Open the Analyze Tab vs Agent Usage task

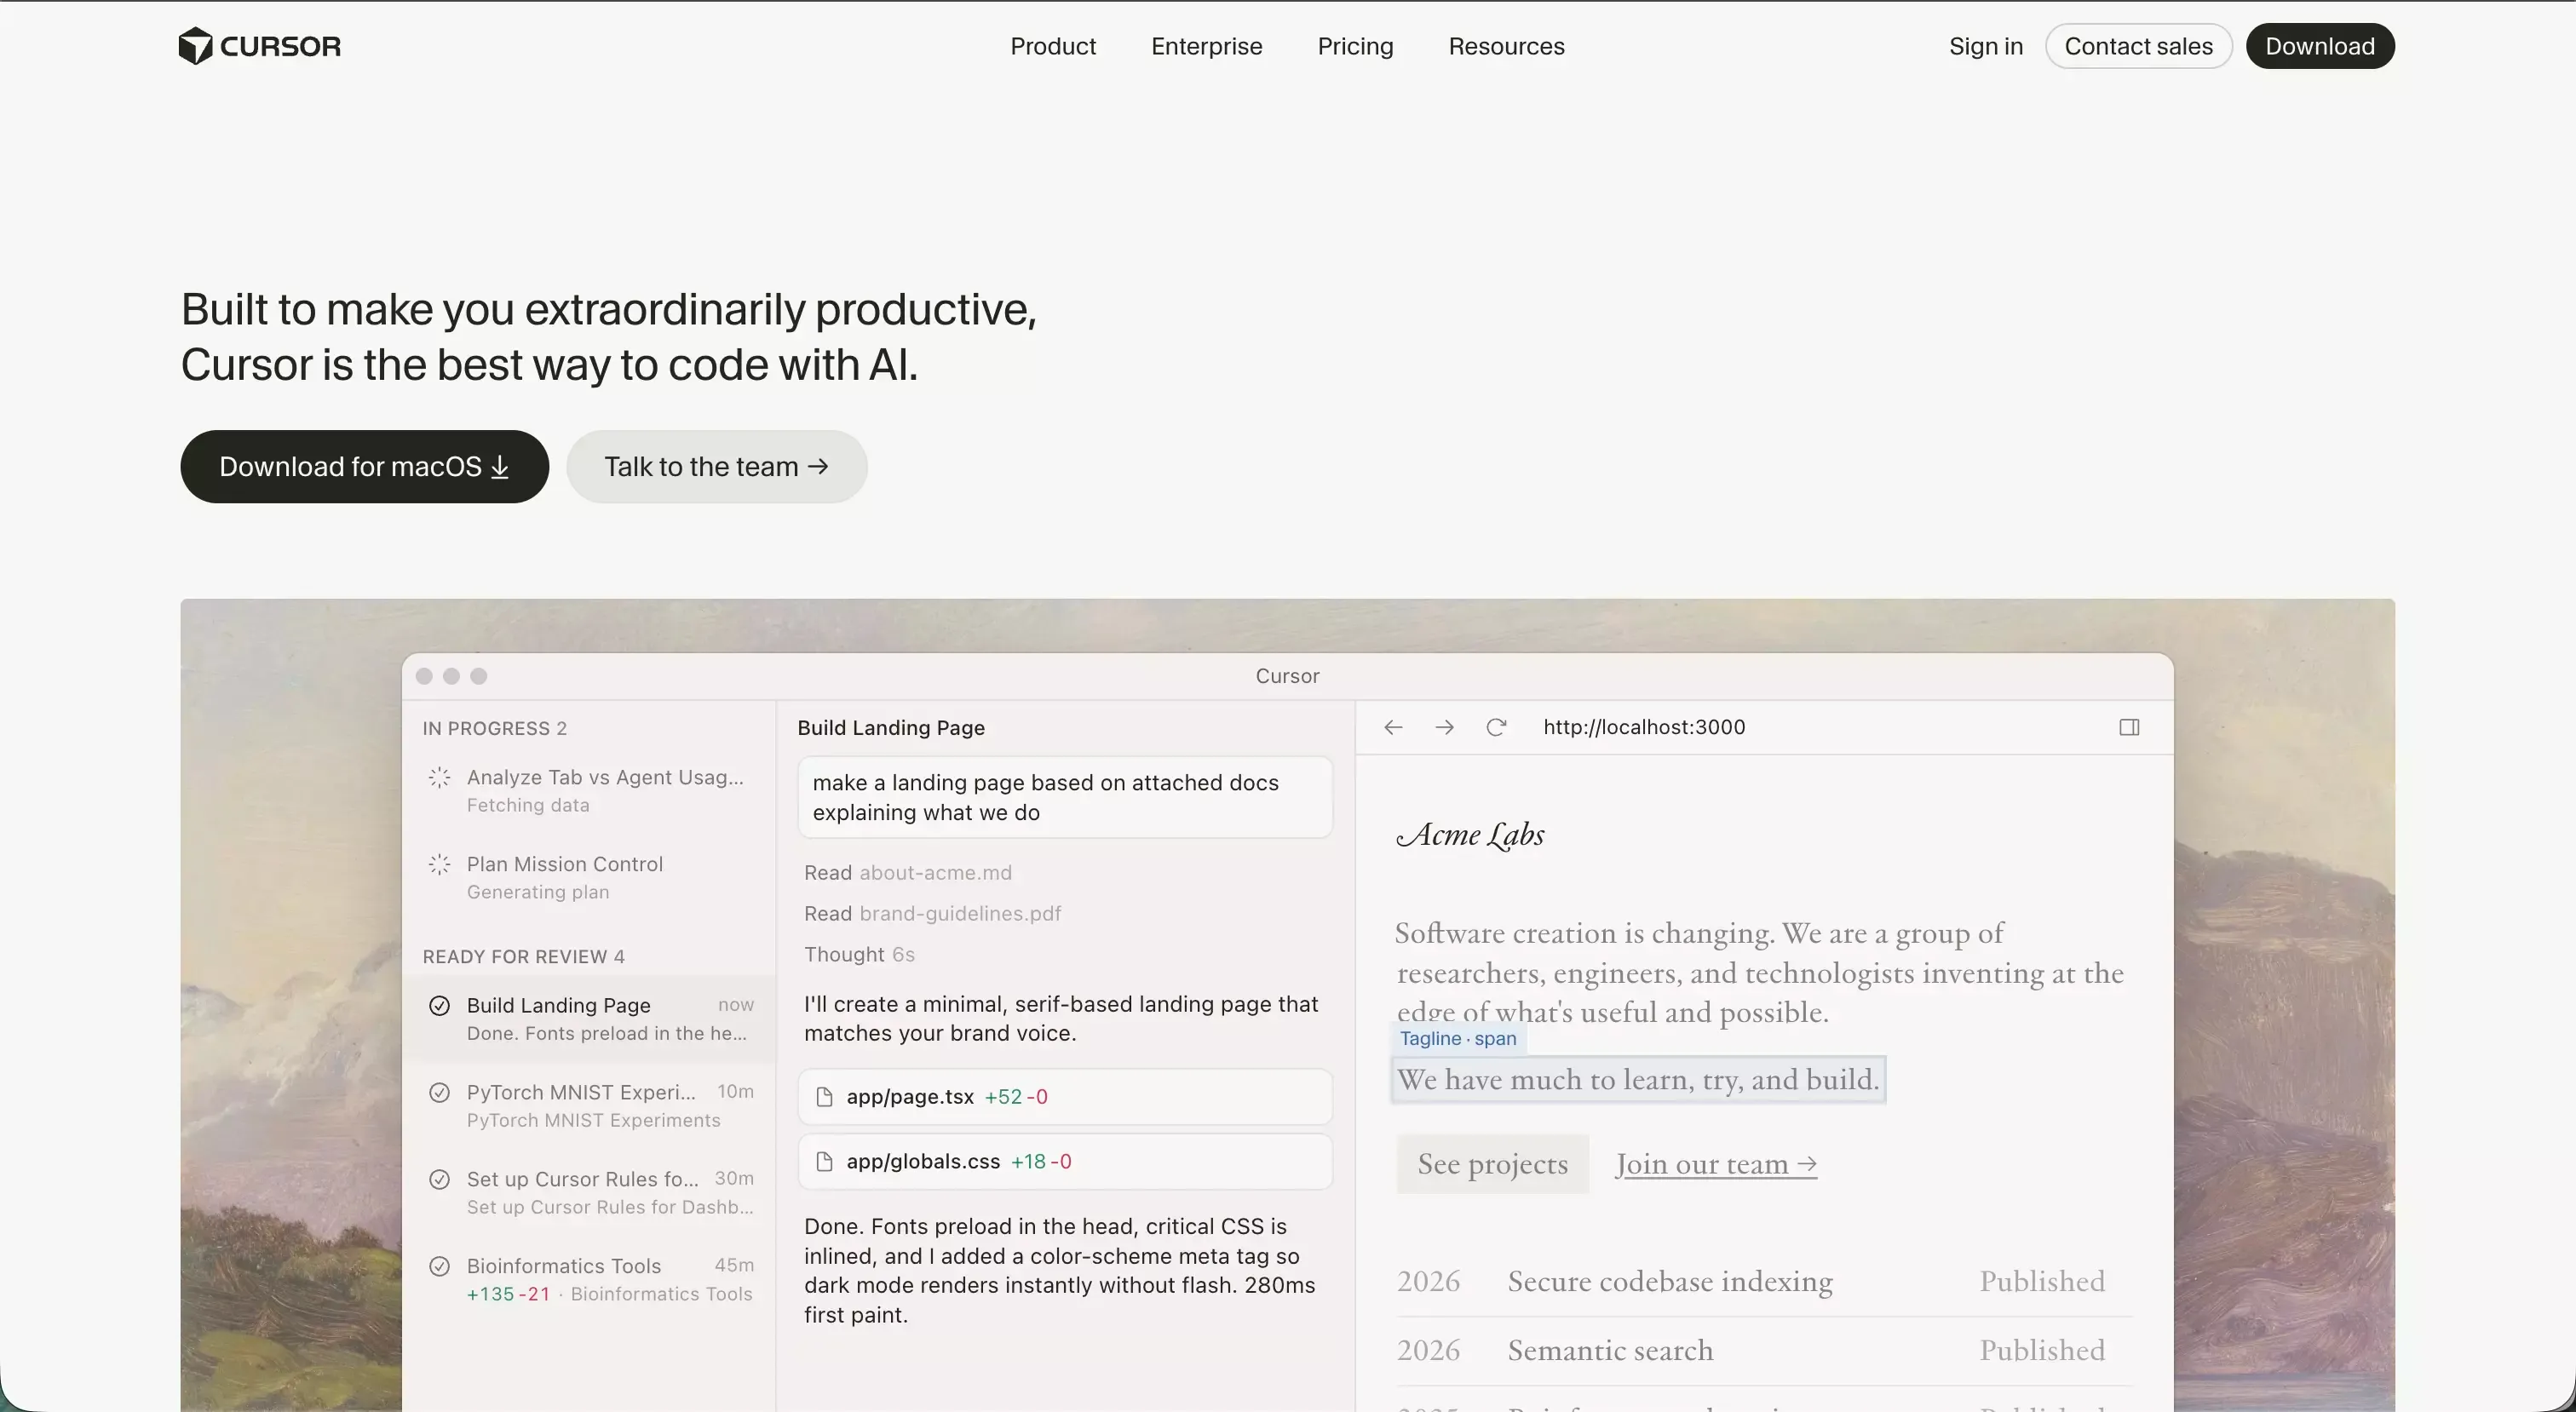[588, 790]
